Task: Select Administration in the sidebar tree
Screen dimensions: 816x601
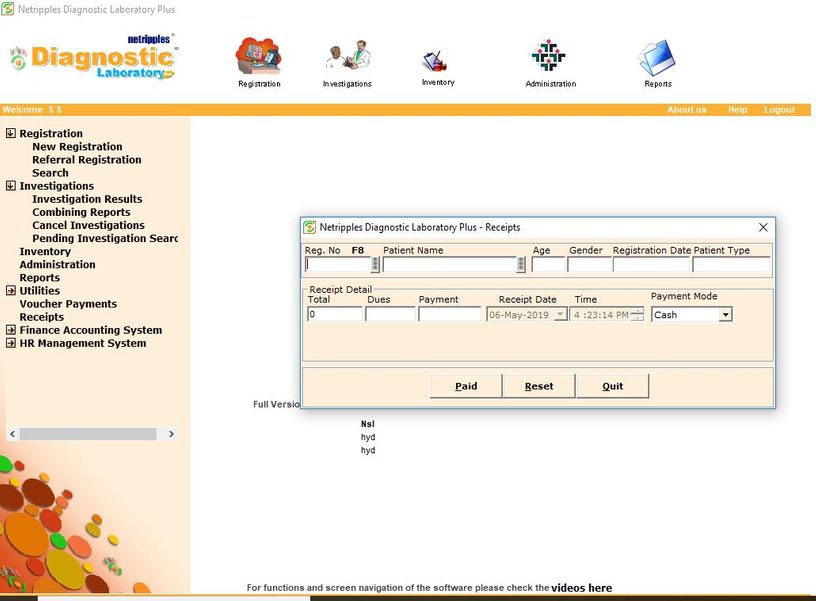Action: pyautogui.click(x=57, y=264)
